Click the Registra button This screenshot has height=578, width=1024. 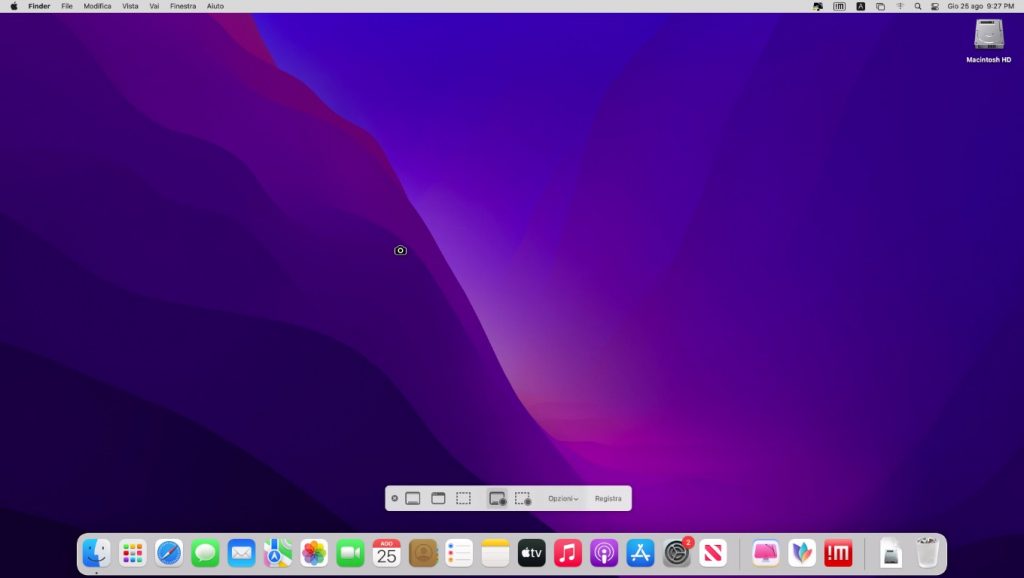(608, 498)
